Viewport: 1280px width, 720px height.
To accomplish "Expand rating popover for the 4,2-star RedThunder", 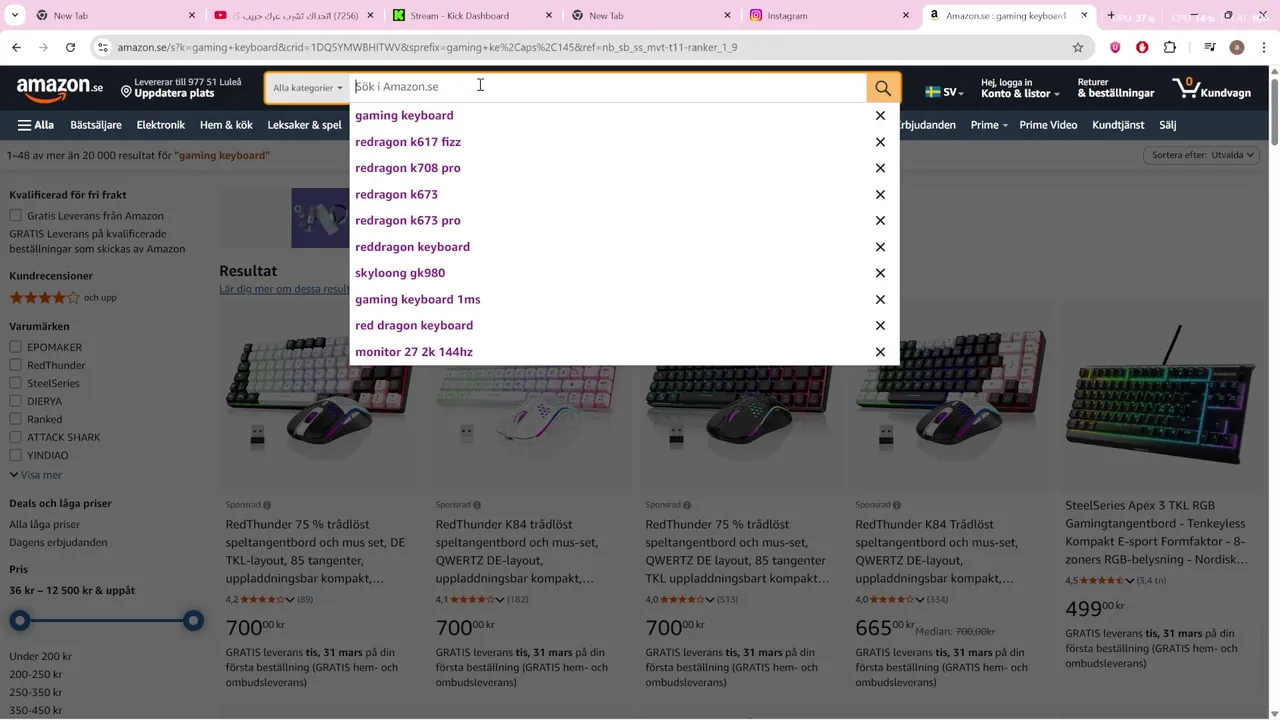I will coord(290,600).
